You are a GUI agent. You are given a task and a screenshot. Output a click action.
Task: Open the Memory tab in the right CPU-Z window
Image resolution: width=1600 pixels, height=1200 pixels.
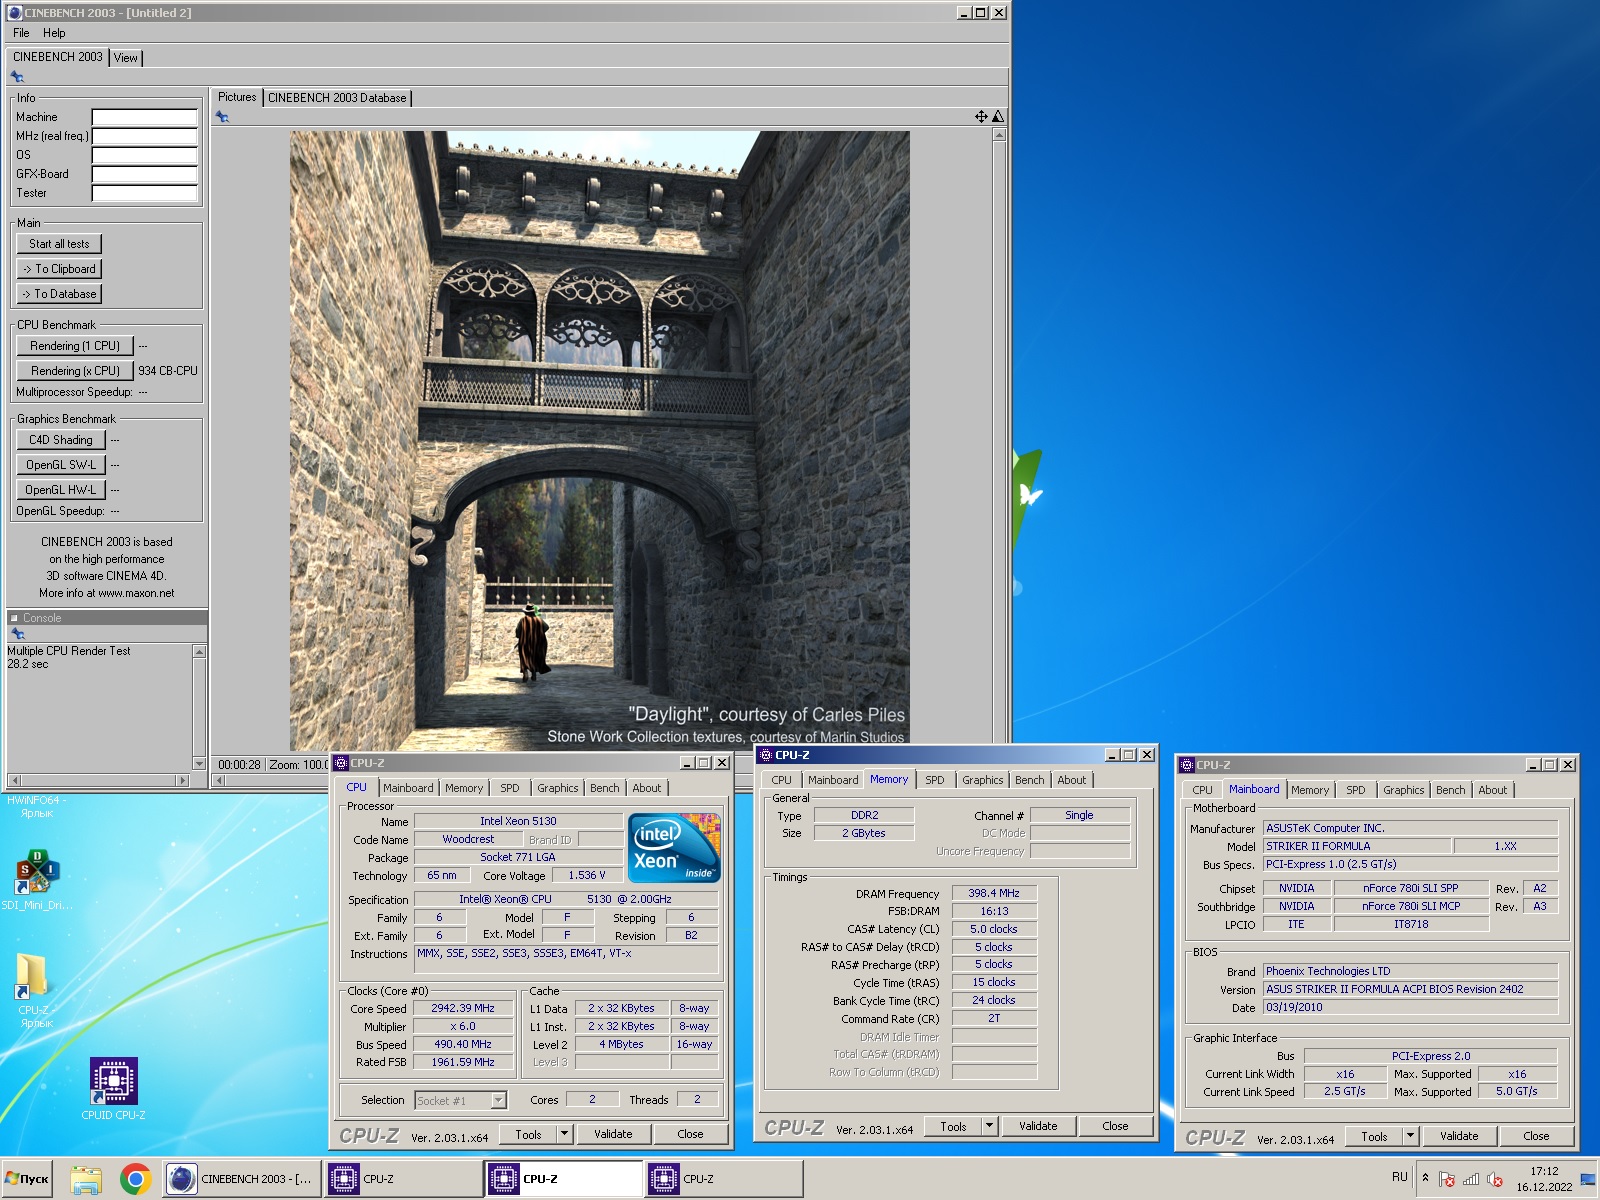pos(1310,790)
